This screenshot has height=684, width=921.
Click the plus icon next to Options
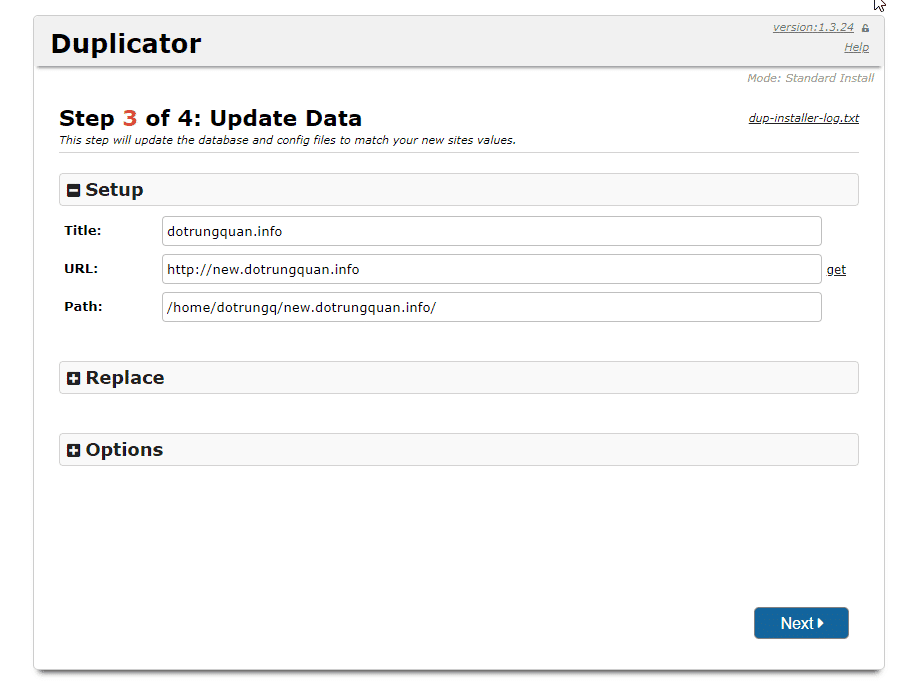(73, 449)
